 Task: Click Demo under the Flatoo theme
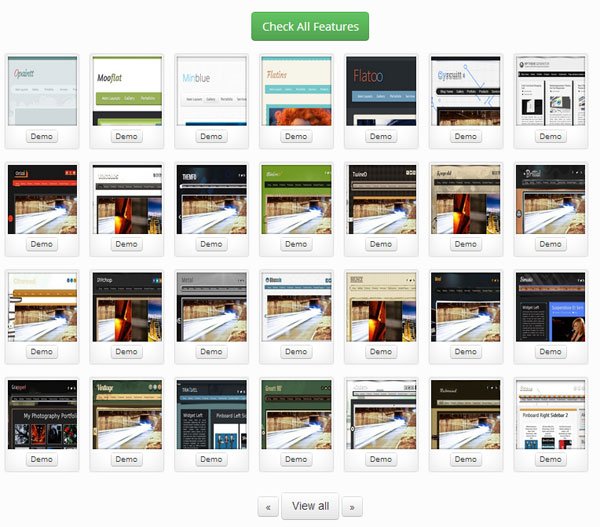[381, 137]
